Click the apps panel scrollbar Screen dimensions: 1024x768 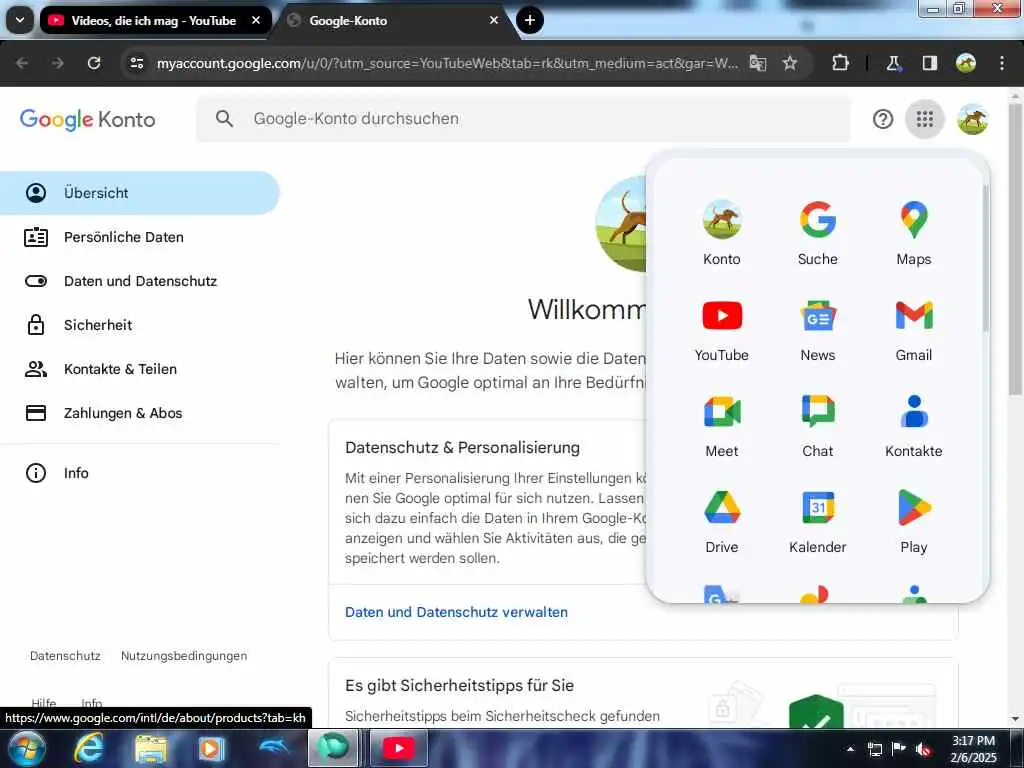[x=985, y=257]
